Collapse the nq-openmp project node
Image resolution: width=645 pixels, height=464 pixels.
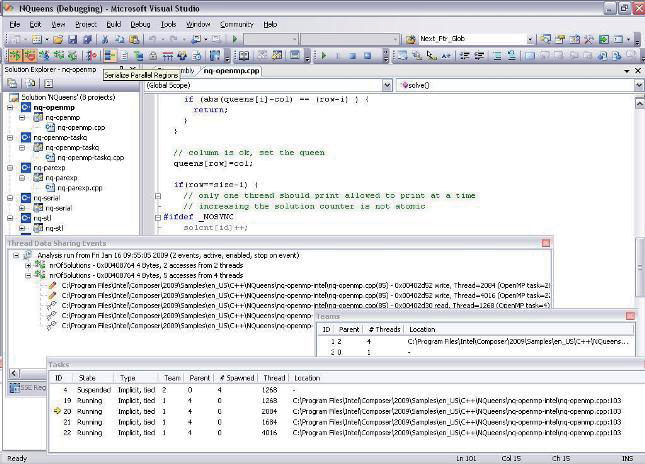[10, 107]
